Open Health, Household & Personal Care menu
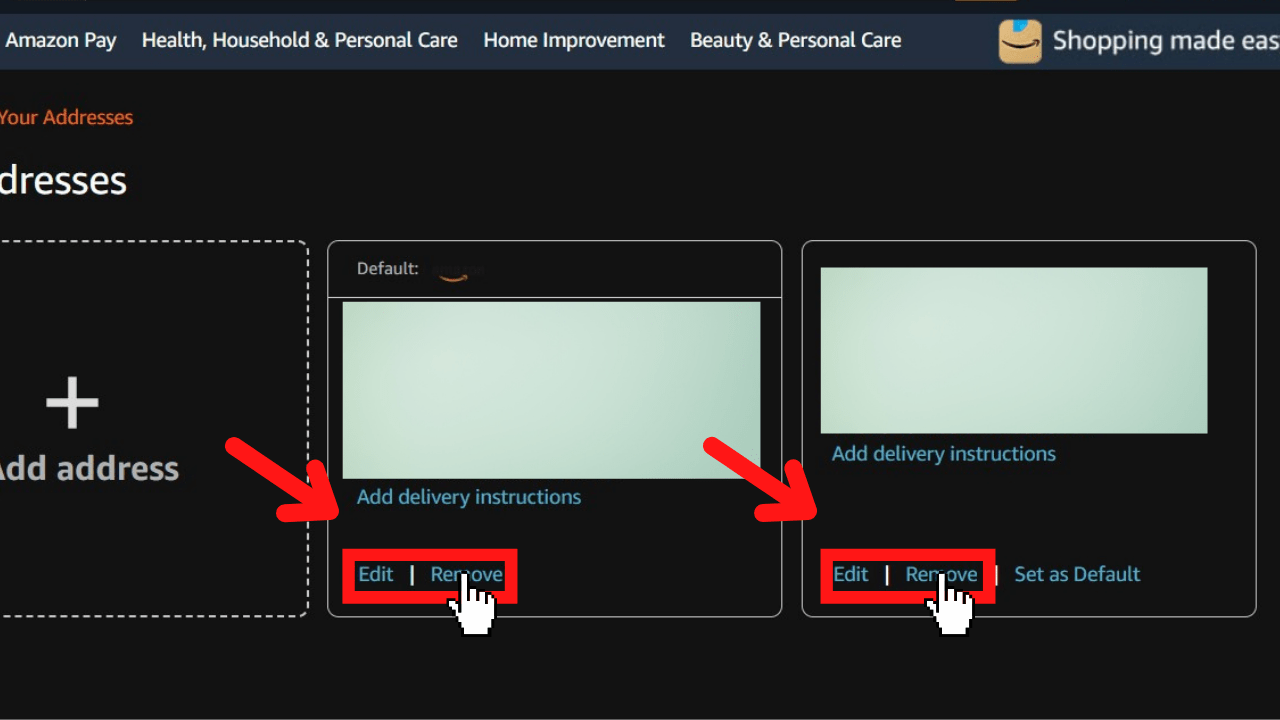This screenshot has width=1280, height=720. [299, 41]
